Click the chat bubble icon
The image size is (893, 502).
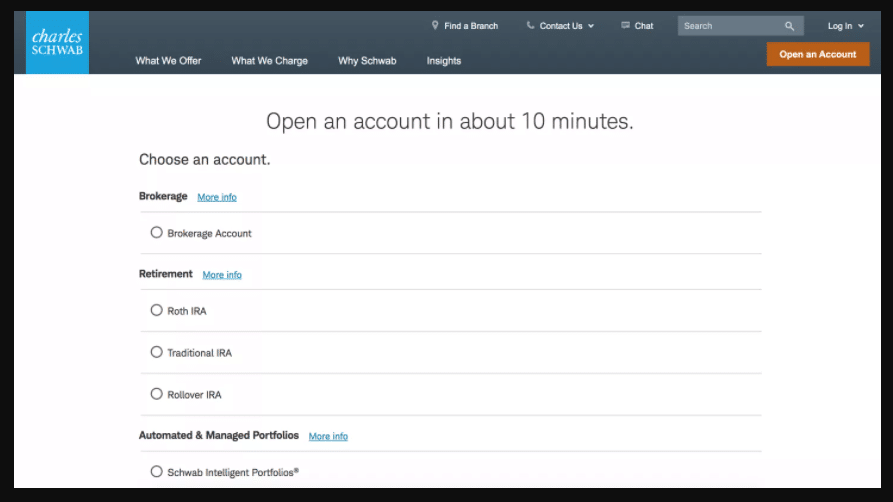coord(625,26)
